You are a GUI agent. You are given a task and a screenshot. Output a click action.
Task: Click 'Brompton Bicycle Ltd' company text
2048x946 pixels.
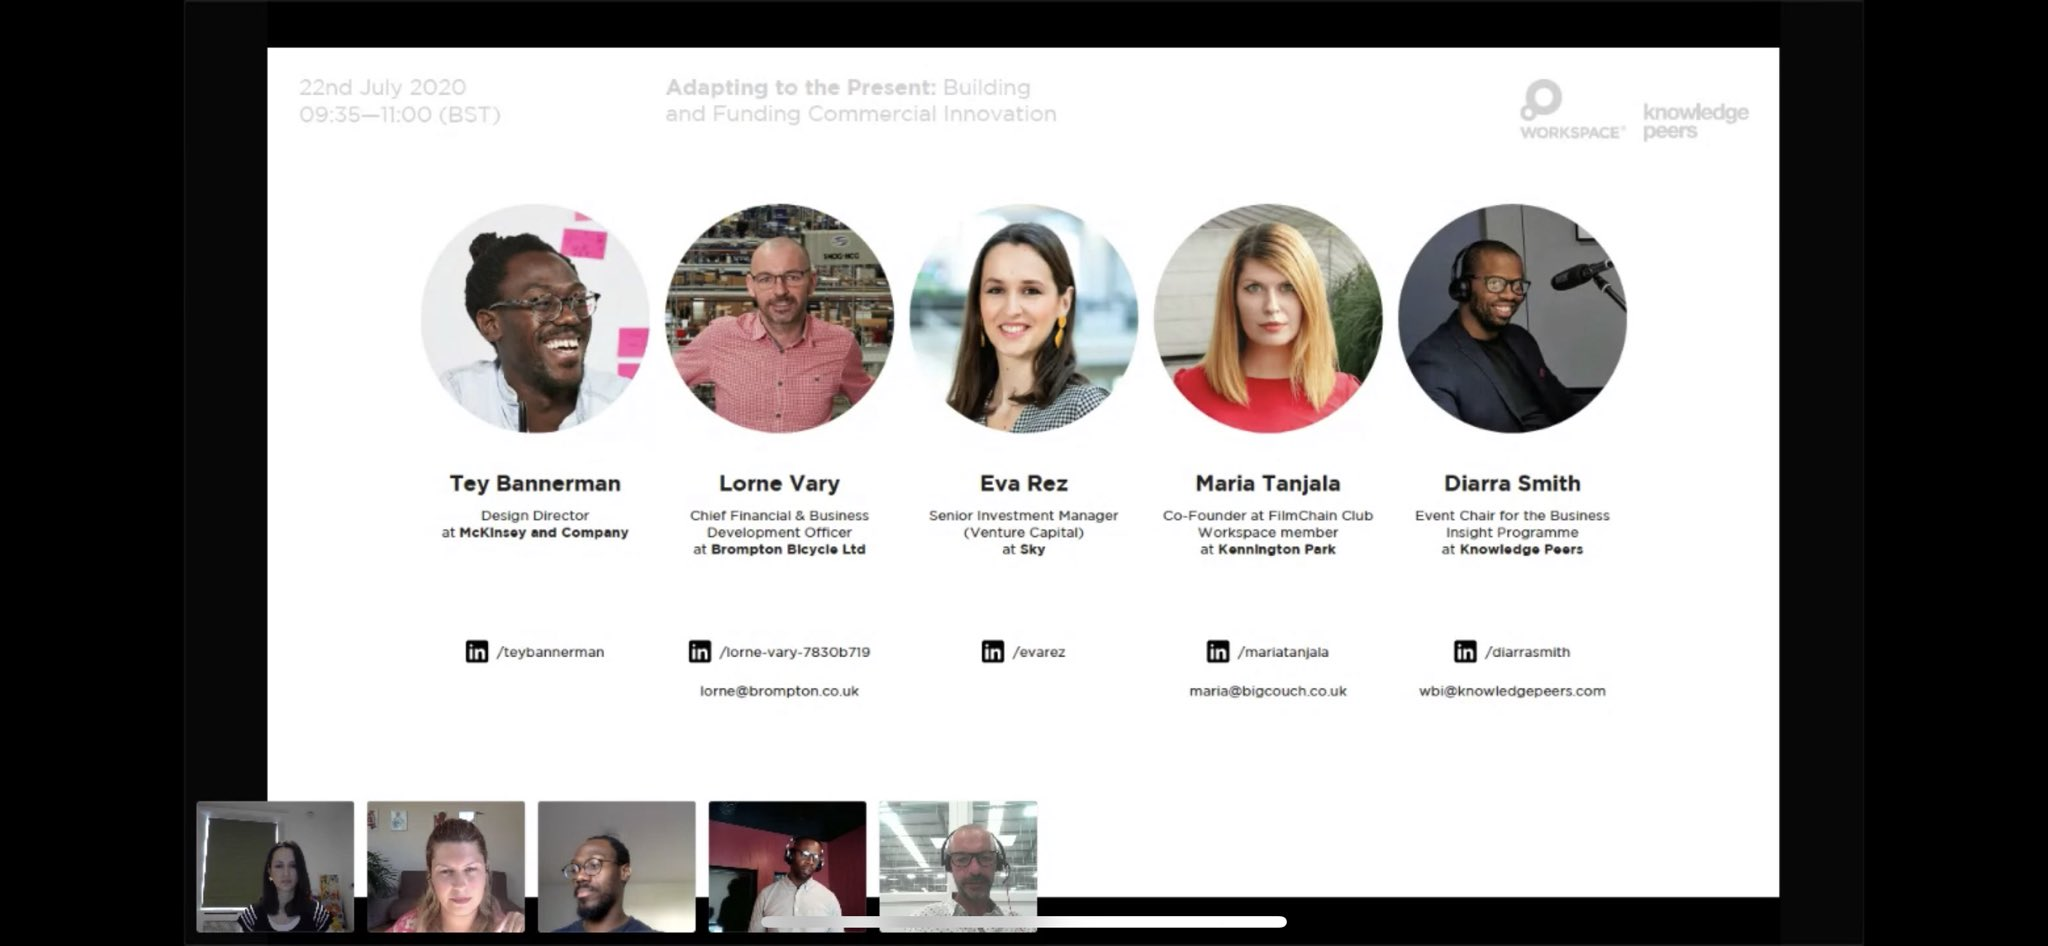[788, 550]
